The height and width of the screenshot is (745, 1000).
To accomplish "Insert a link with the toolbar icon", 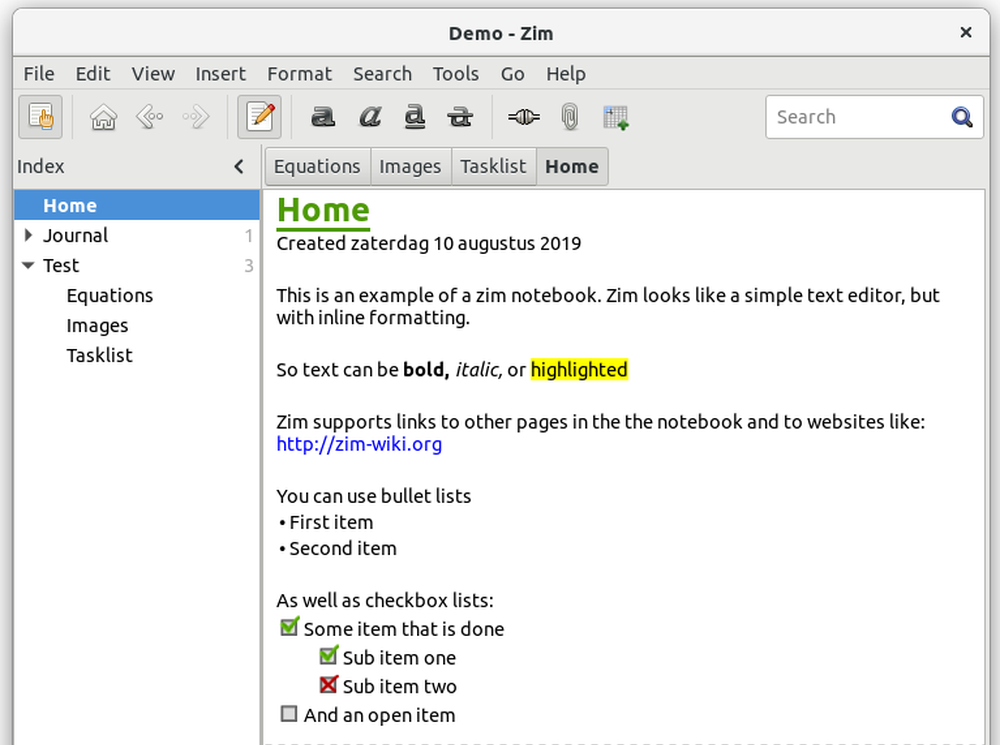I will (524, 117).
